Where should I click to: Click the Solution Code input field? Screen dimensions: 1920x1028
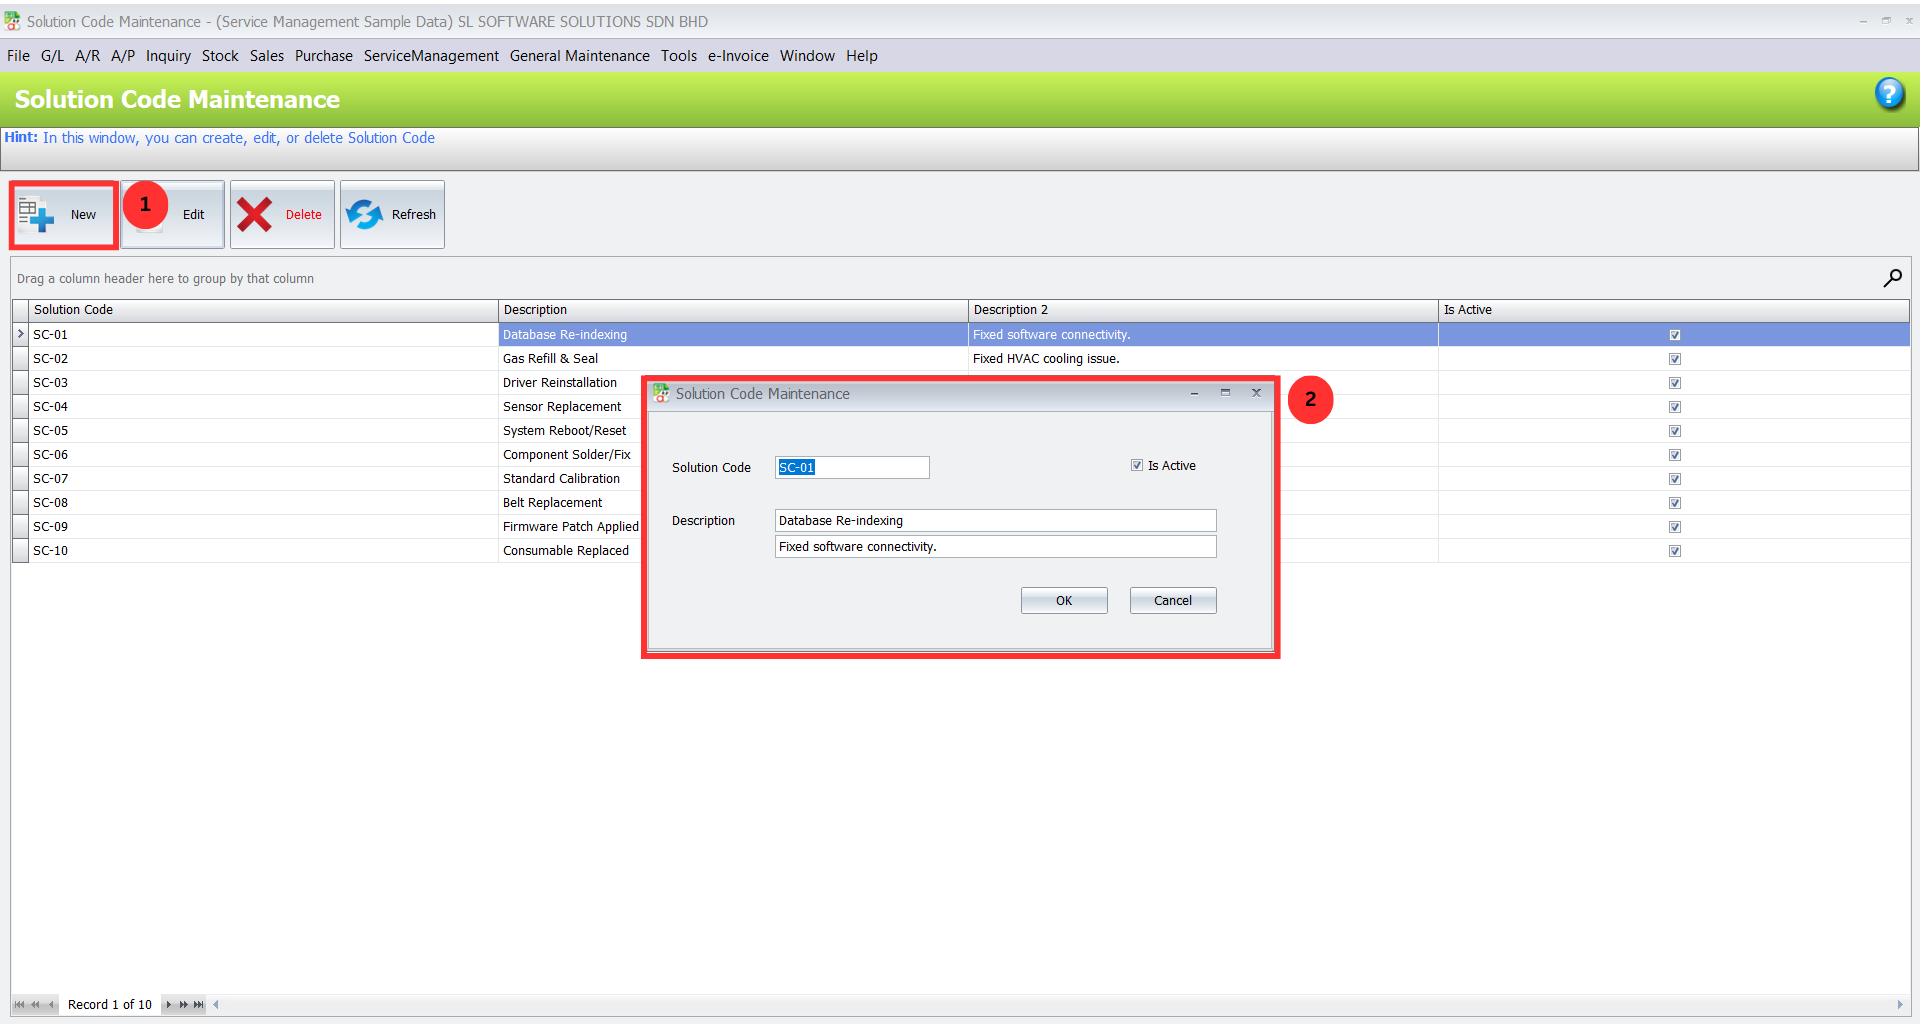851,467
